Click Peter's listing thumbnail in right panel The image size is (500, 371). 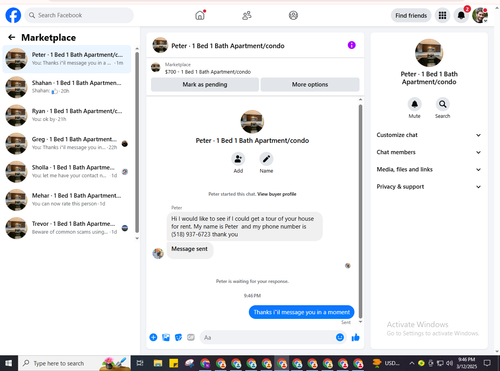pos(429,53)
